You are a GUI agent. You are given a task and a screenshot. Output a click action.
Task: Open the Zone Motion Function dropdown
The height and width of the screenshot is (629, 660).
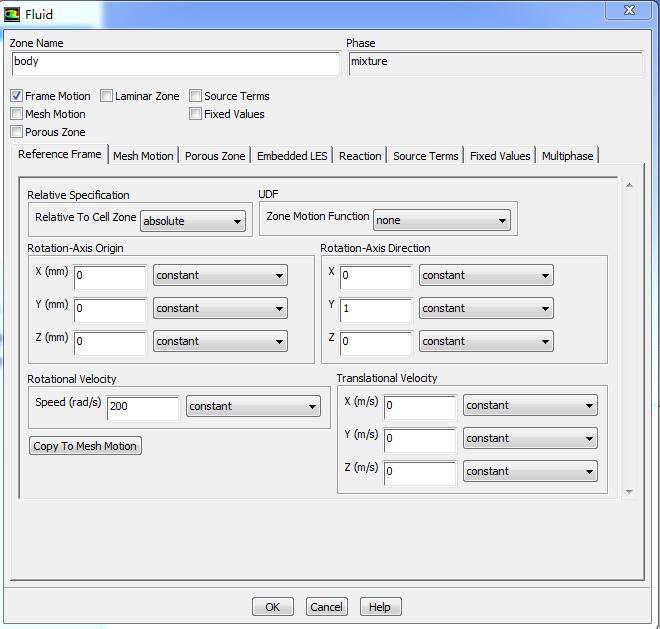[442, 220]
